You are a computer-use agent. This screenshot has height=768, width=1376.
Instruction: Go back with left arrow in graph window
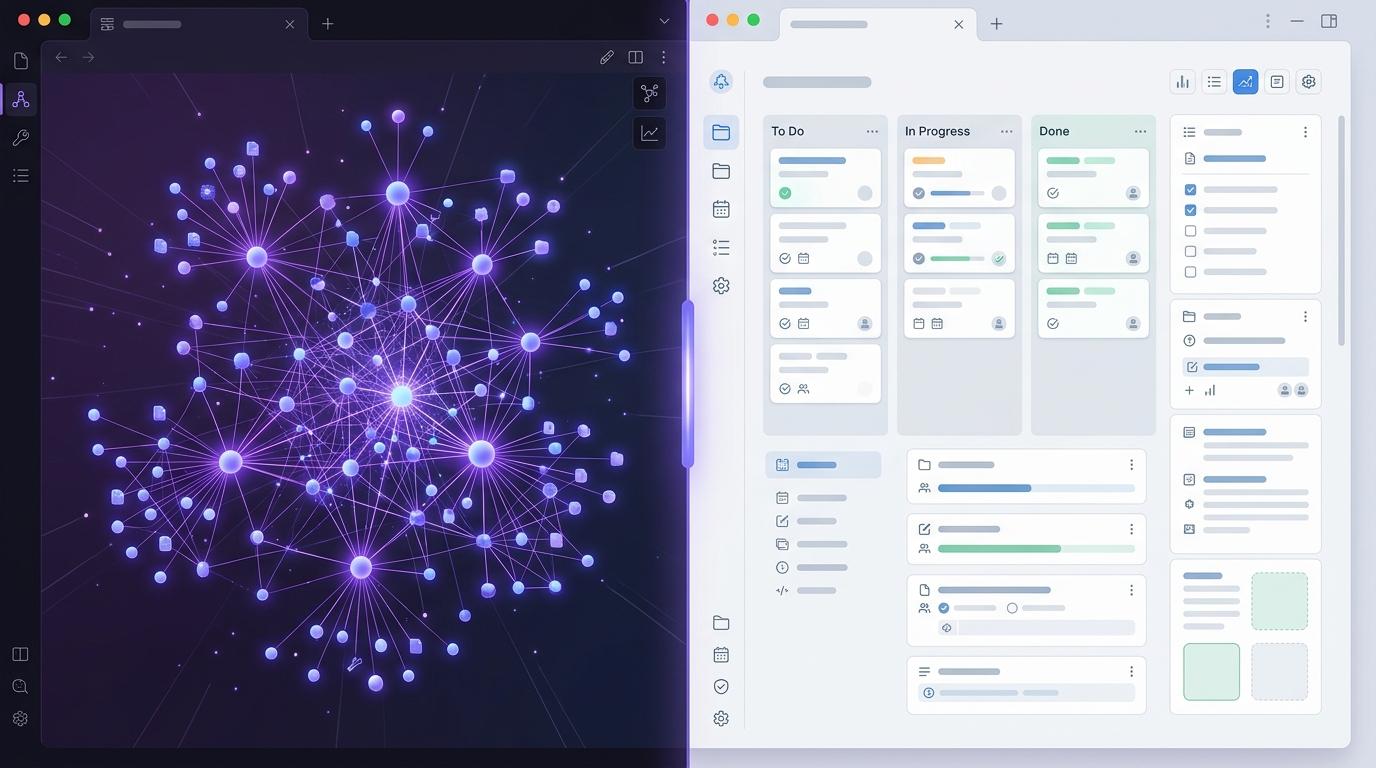click(x=61, y=57)
